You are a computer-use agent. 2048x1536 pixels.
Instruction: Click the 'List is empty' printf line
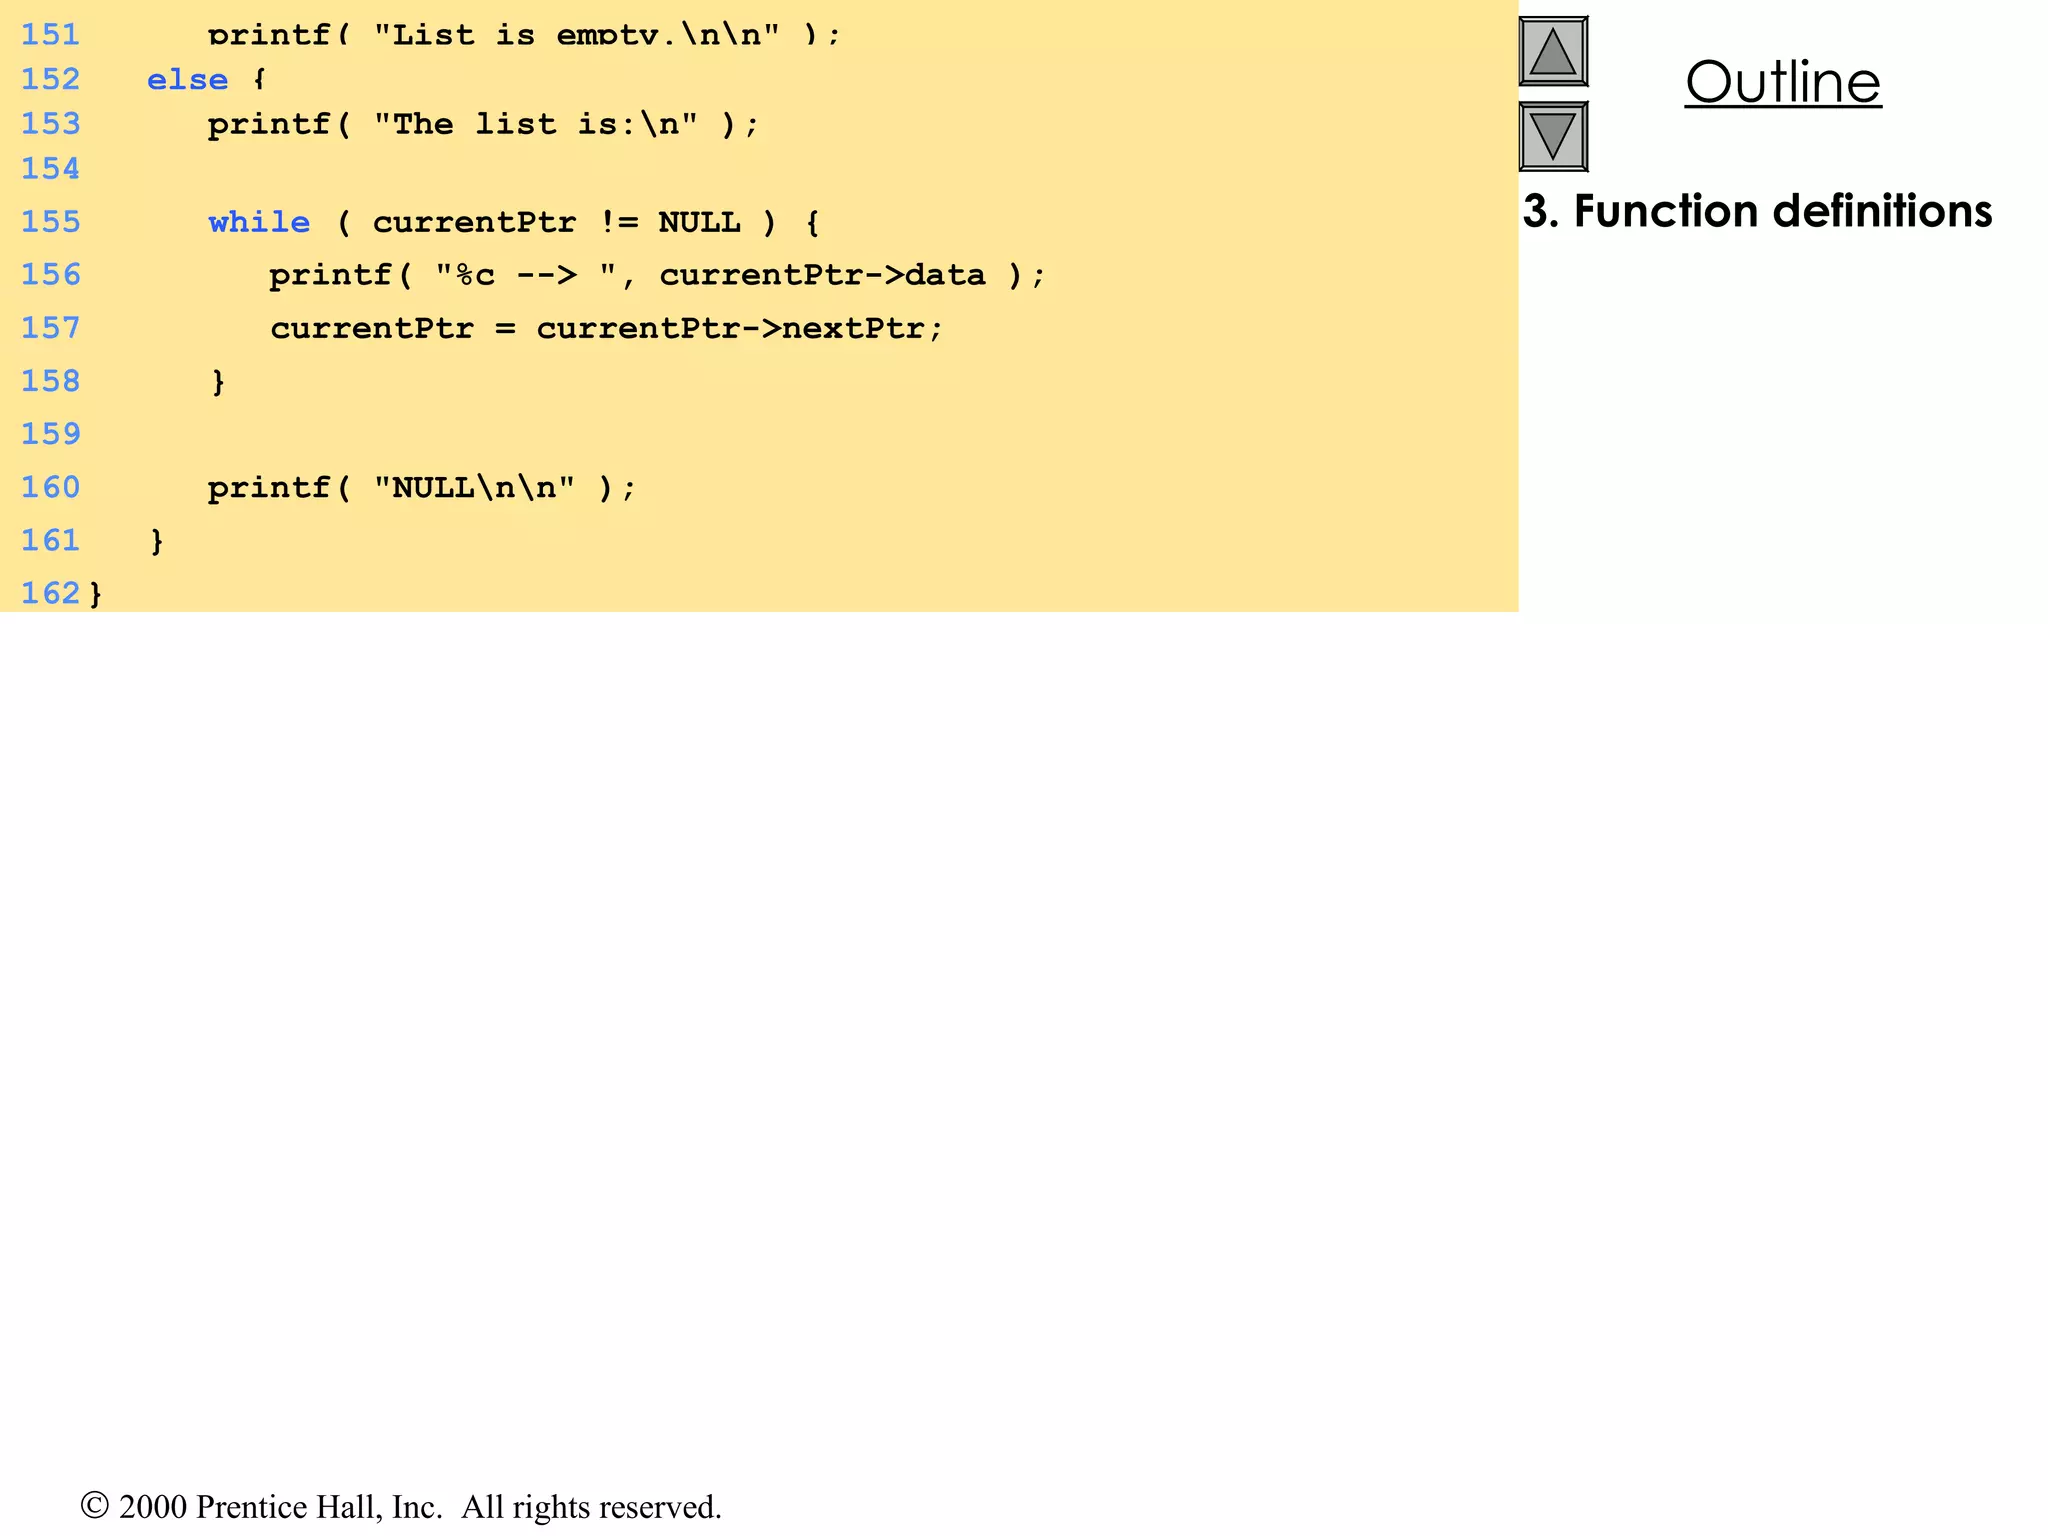[x=524, y=35]
